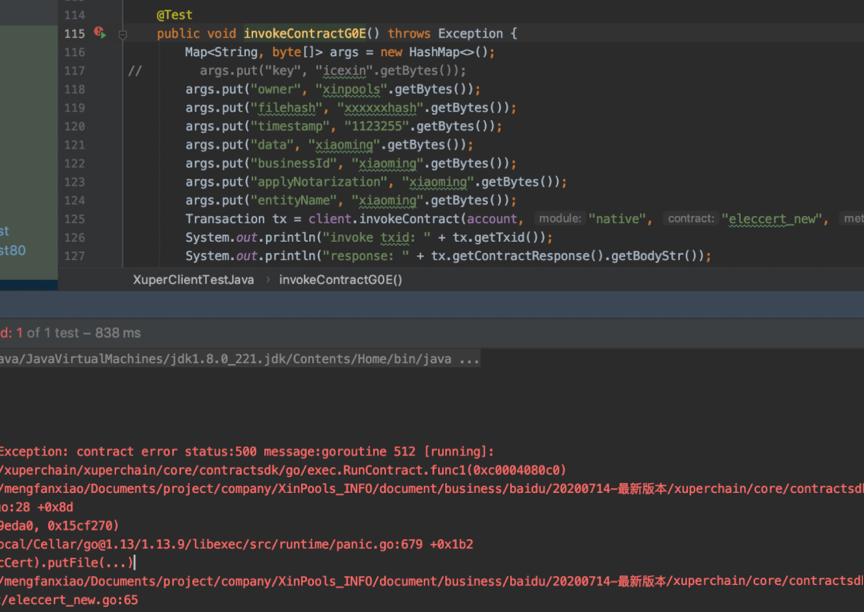This screenshot has height=612, width=864.
Task: Click the "entityName" key string
Action: (294, 201)
